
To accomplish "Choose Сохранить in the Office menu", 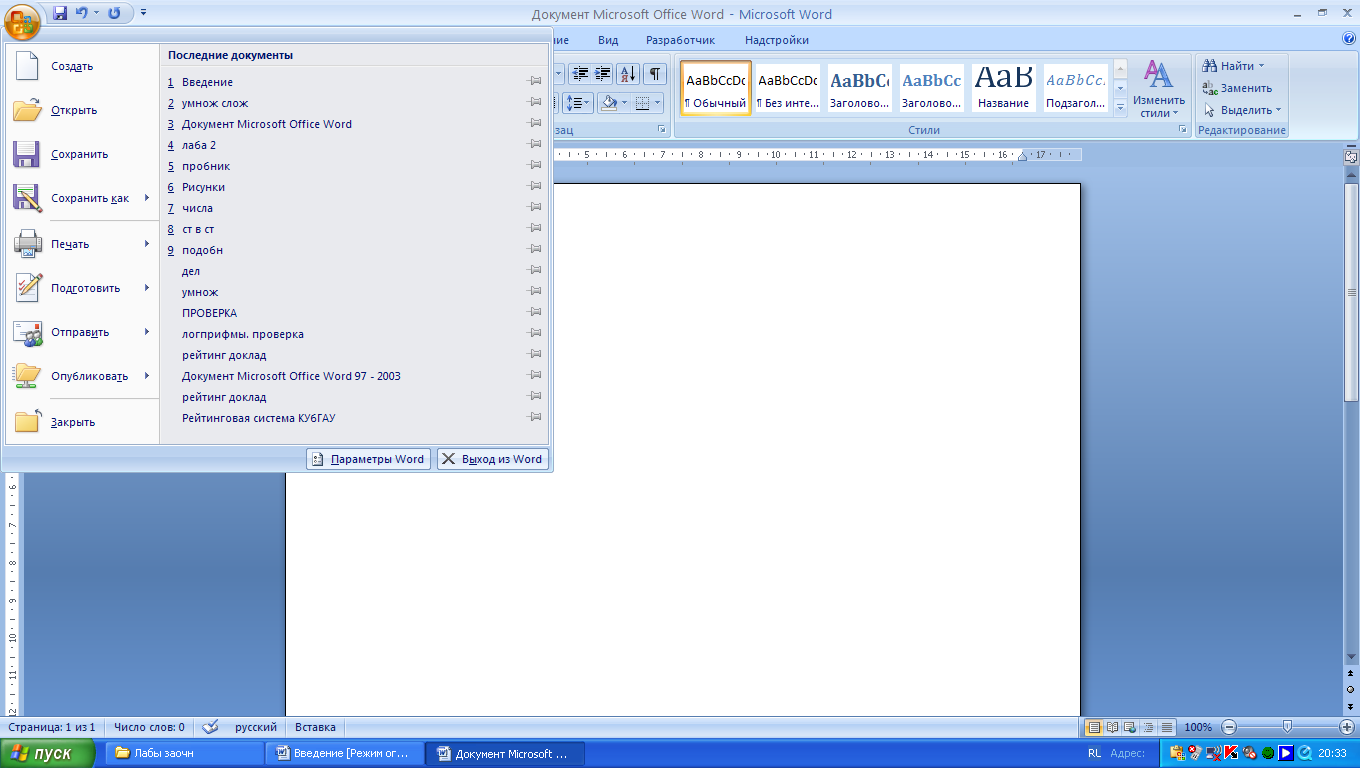I will pyautogui.click(x=82, y=154).
